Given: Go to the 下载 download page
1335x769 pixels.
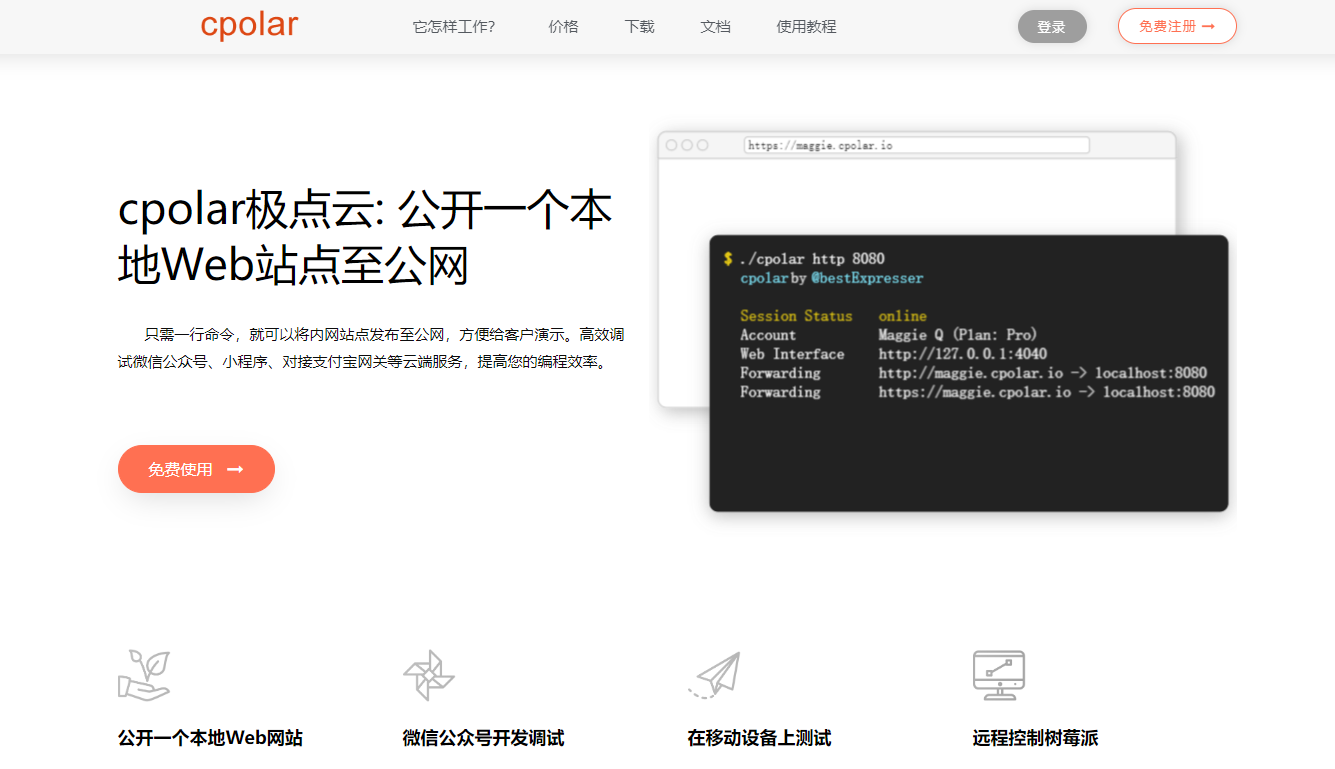Looking at the screenshot, I should click(640, 27).
